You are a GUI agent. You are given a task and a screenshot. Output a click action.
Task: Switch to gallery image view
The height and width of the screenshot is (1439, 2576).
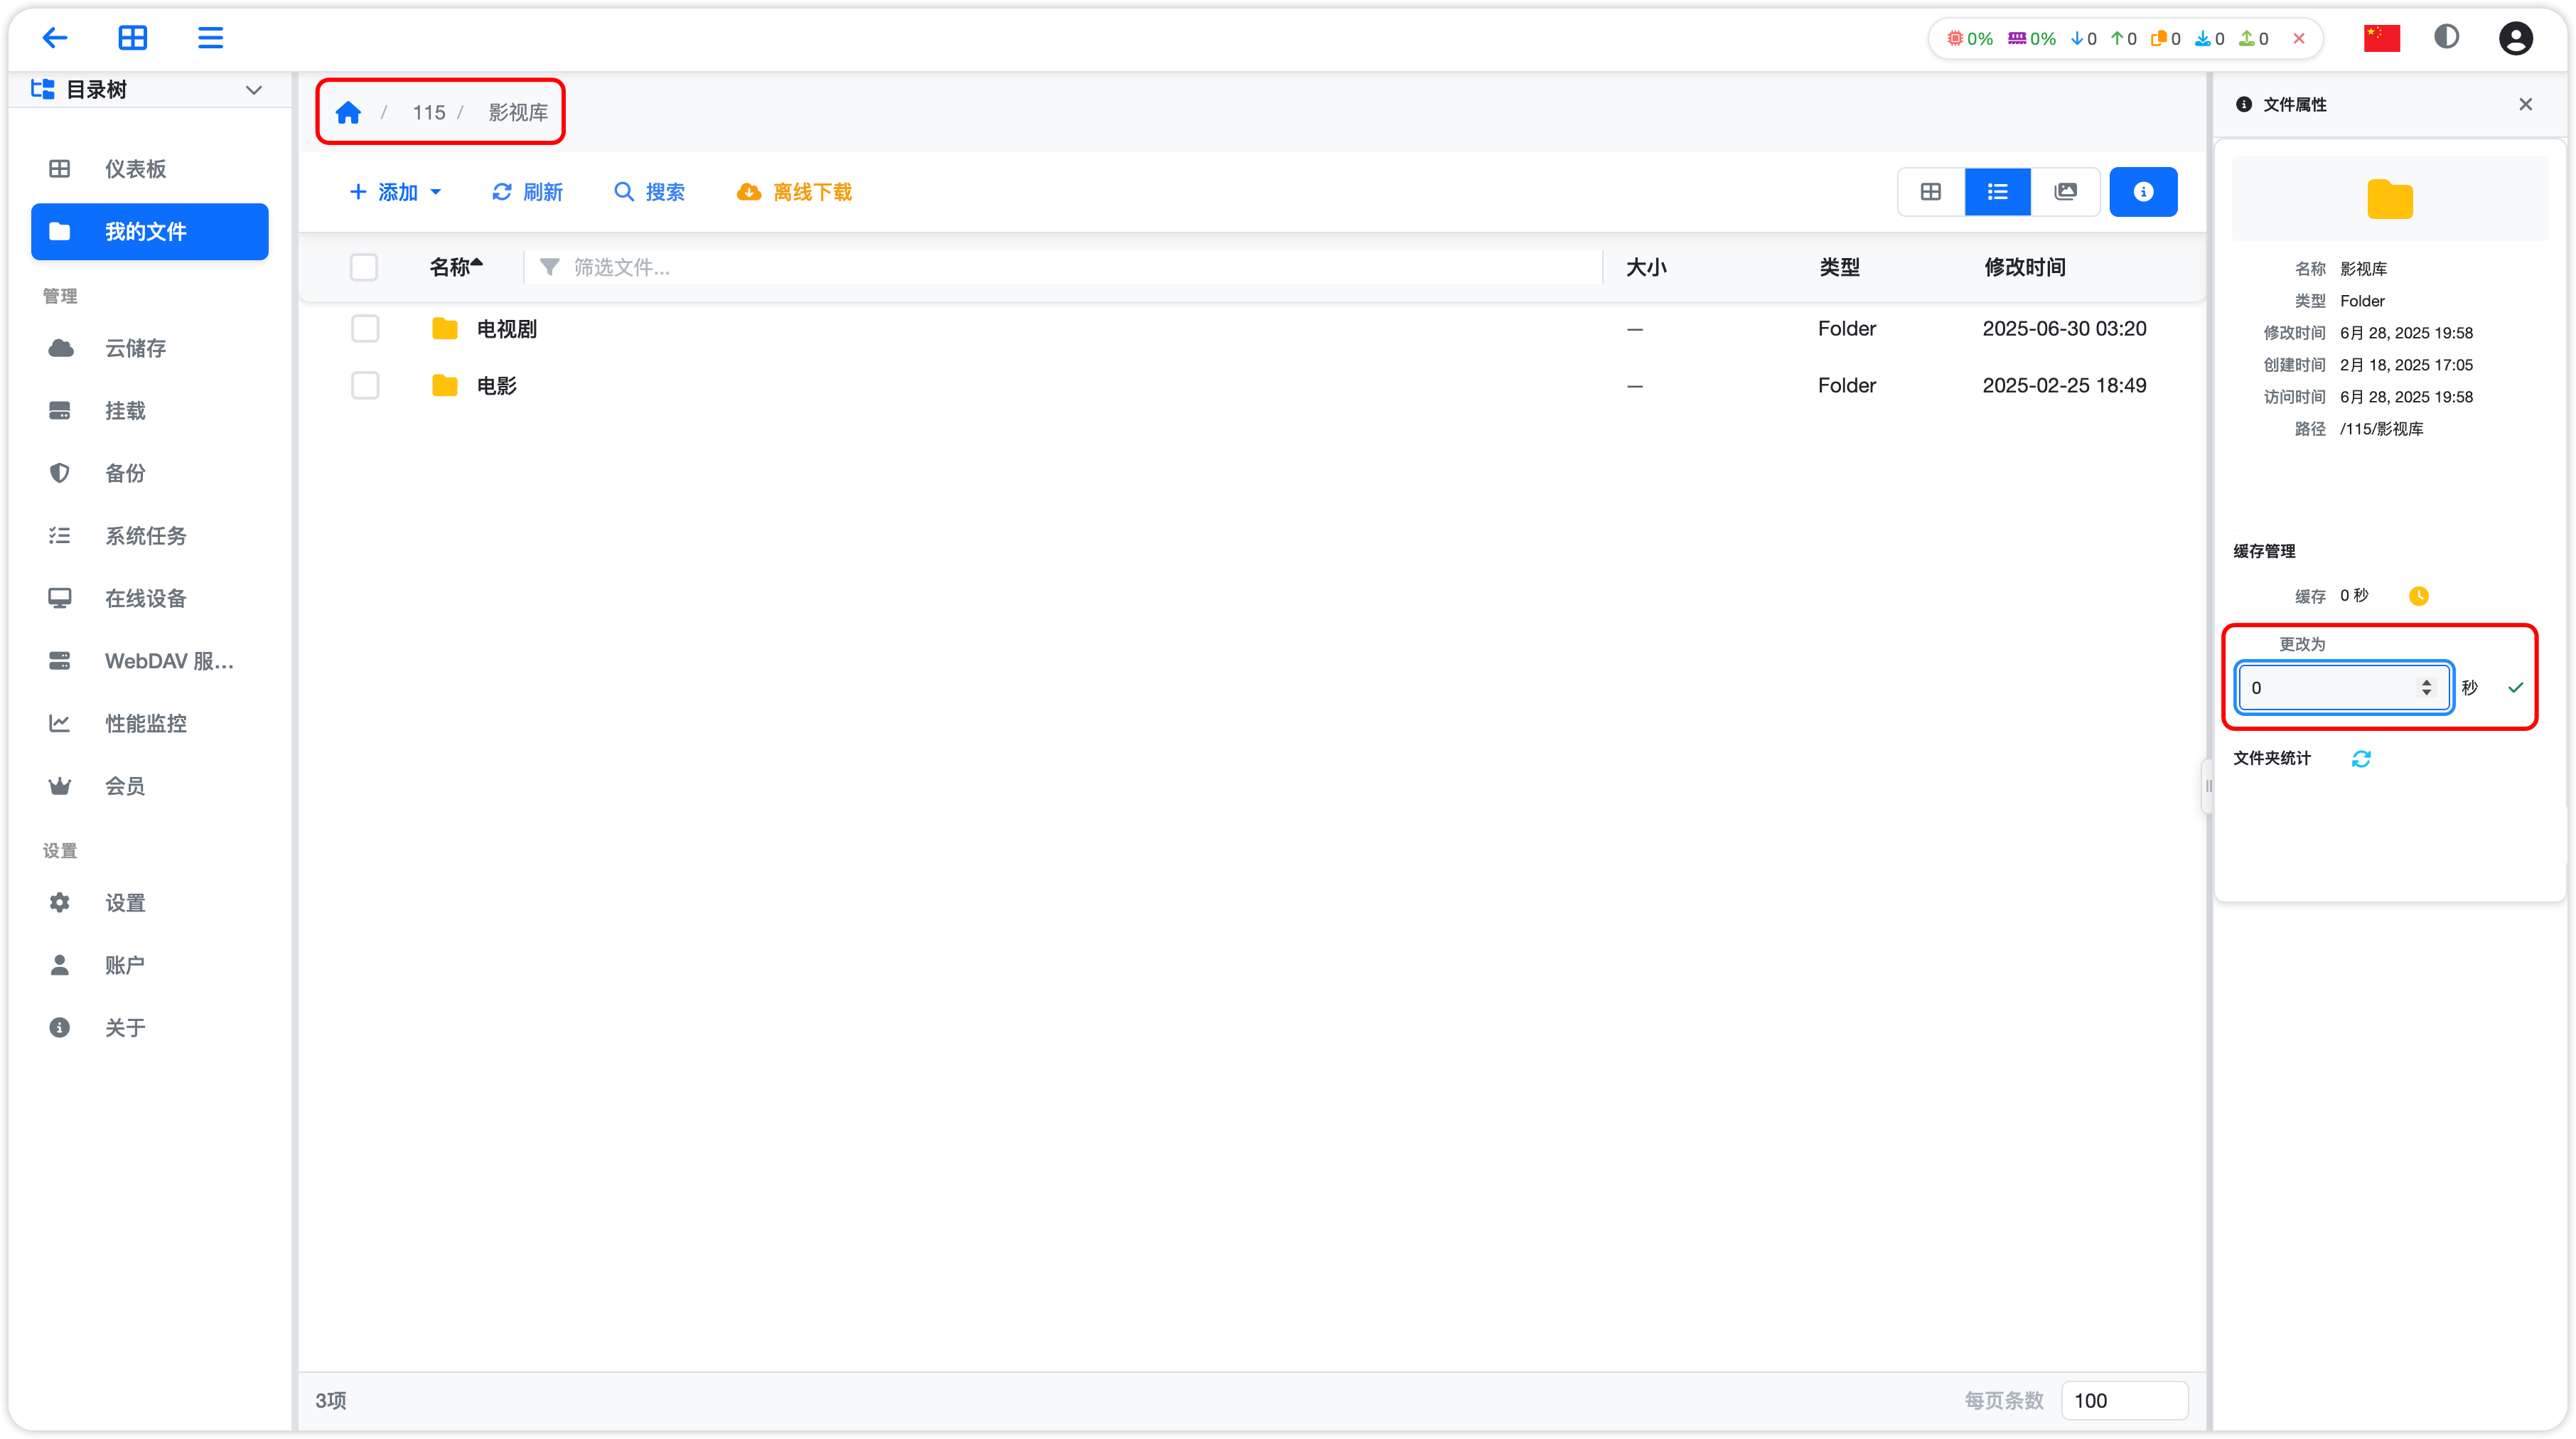(2065, 192)
